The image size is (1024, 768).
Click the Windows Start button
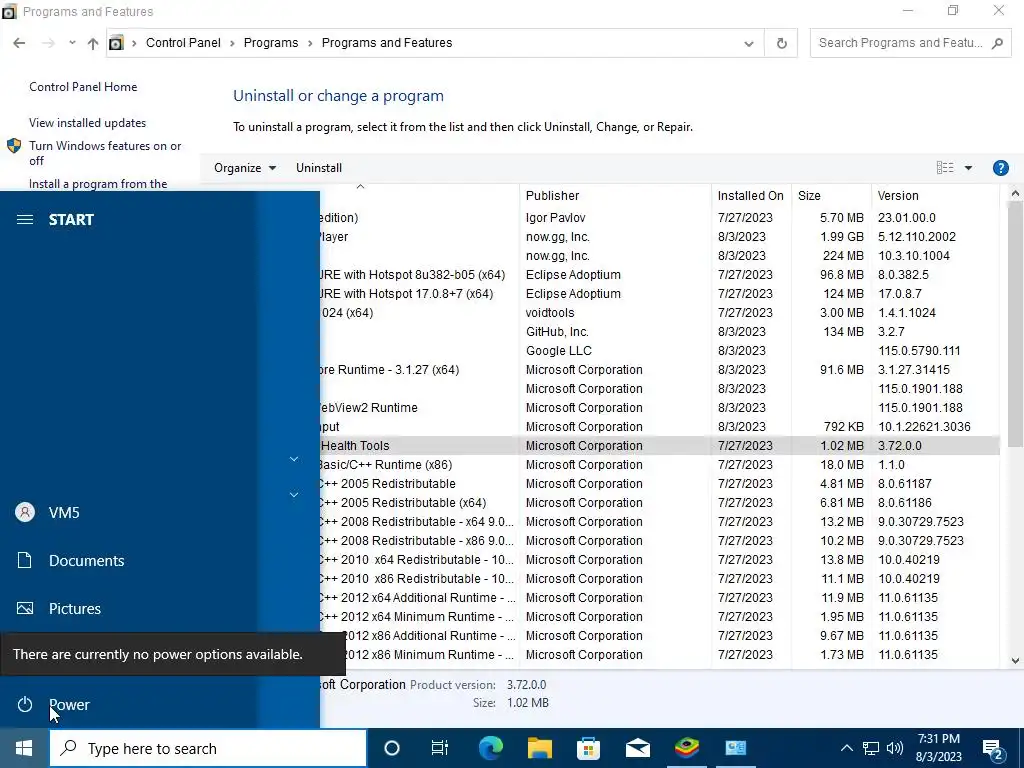point(24,748)
